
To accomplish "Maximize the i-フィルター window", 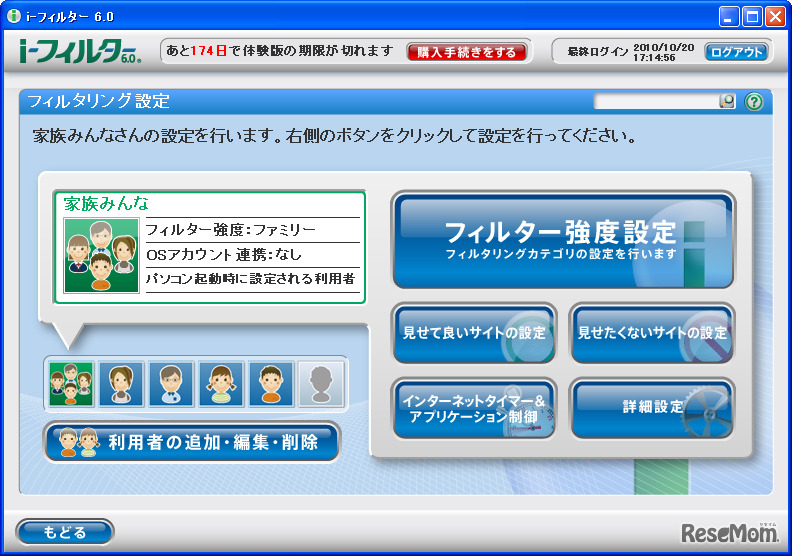I will click(x=752, y=17).
